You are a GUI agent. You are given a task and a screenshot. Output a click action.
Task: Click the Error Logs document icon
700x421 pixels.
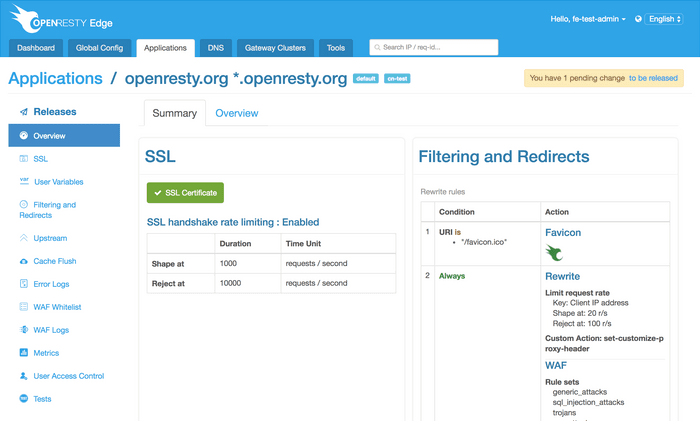[24, 283]
